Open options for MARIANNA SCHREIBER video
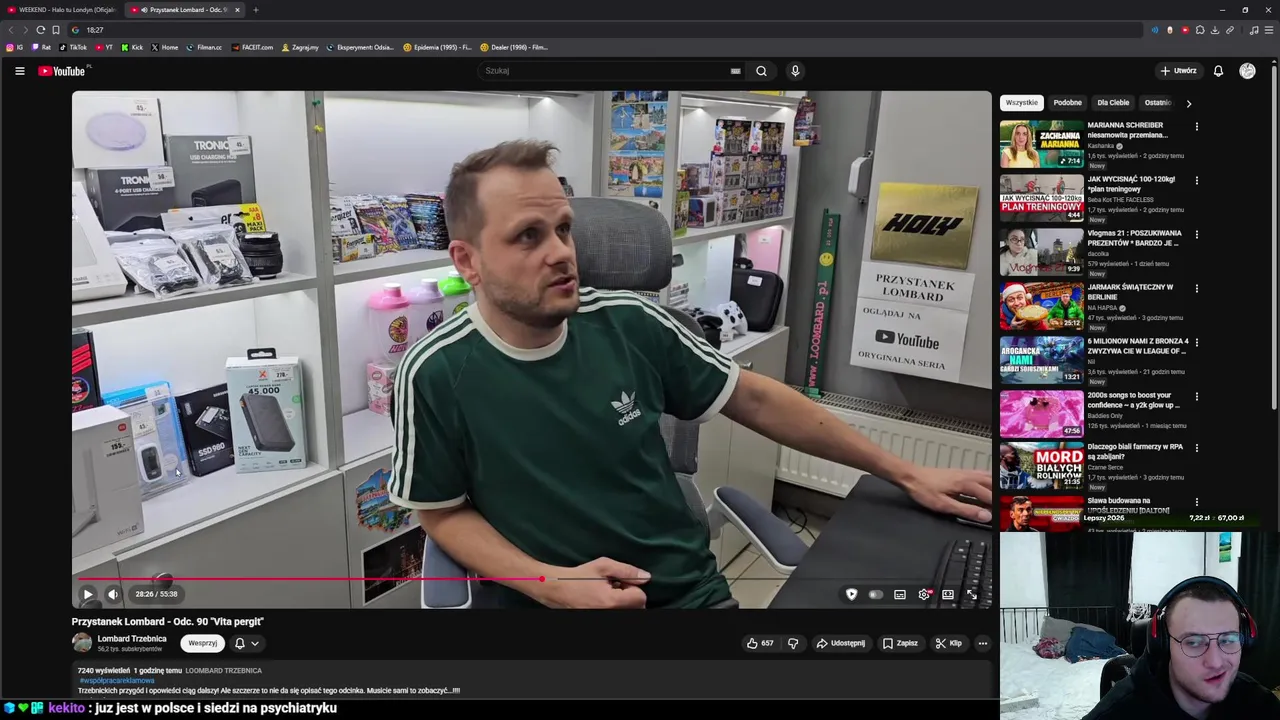The image size is (1280, 720). [1196, 127]
